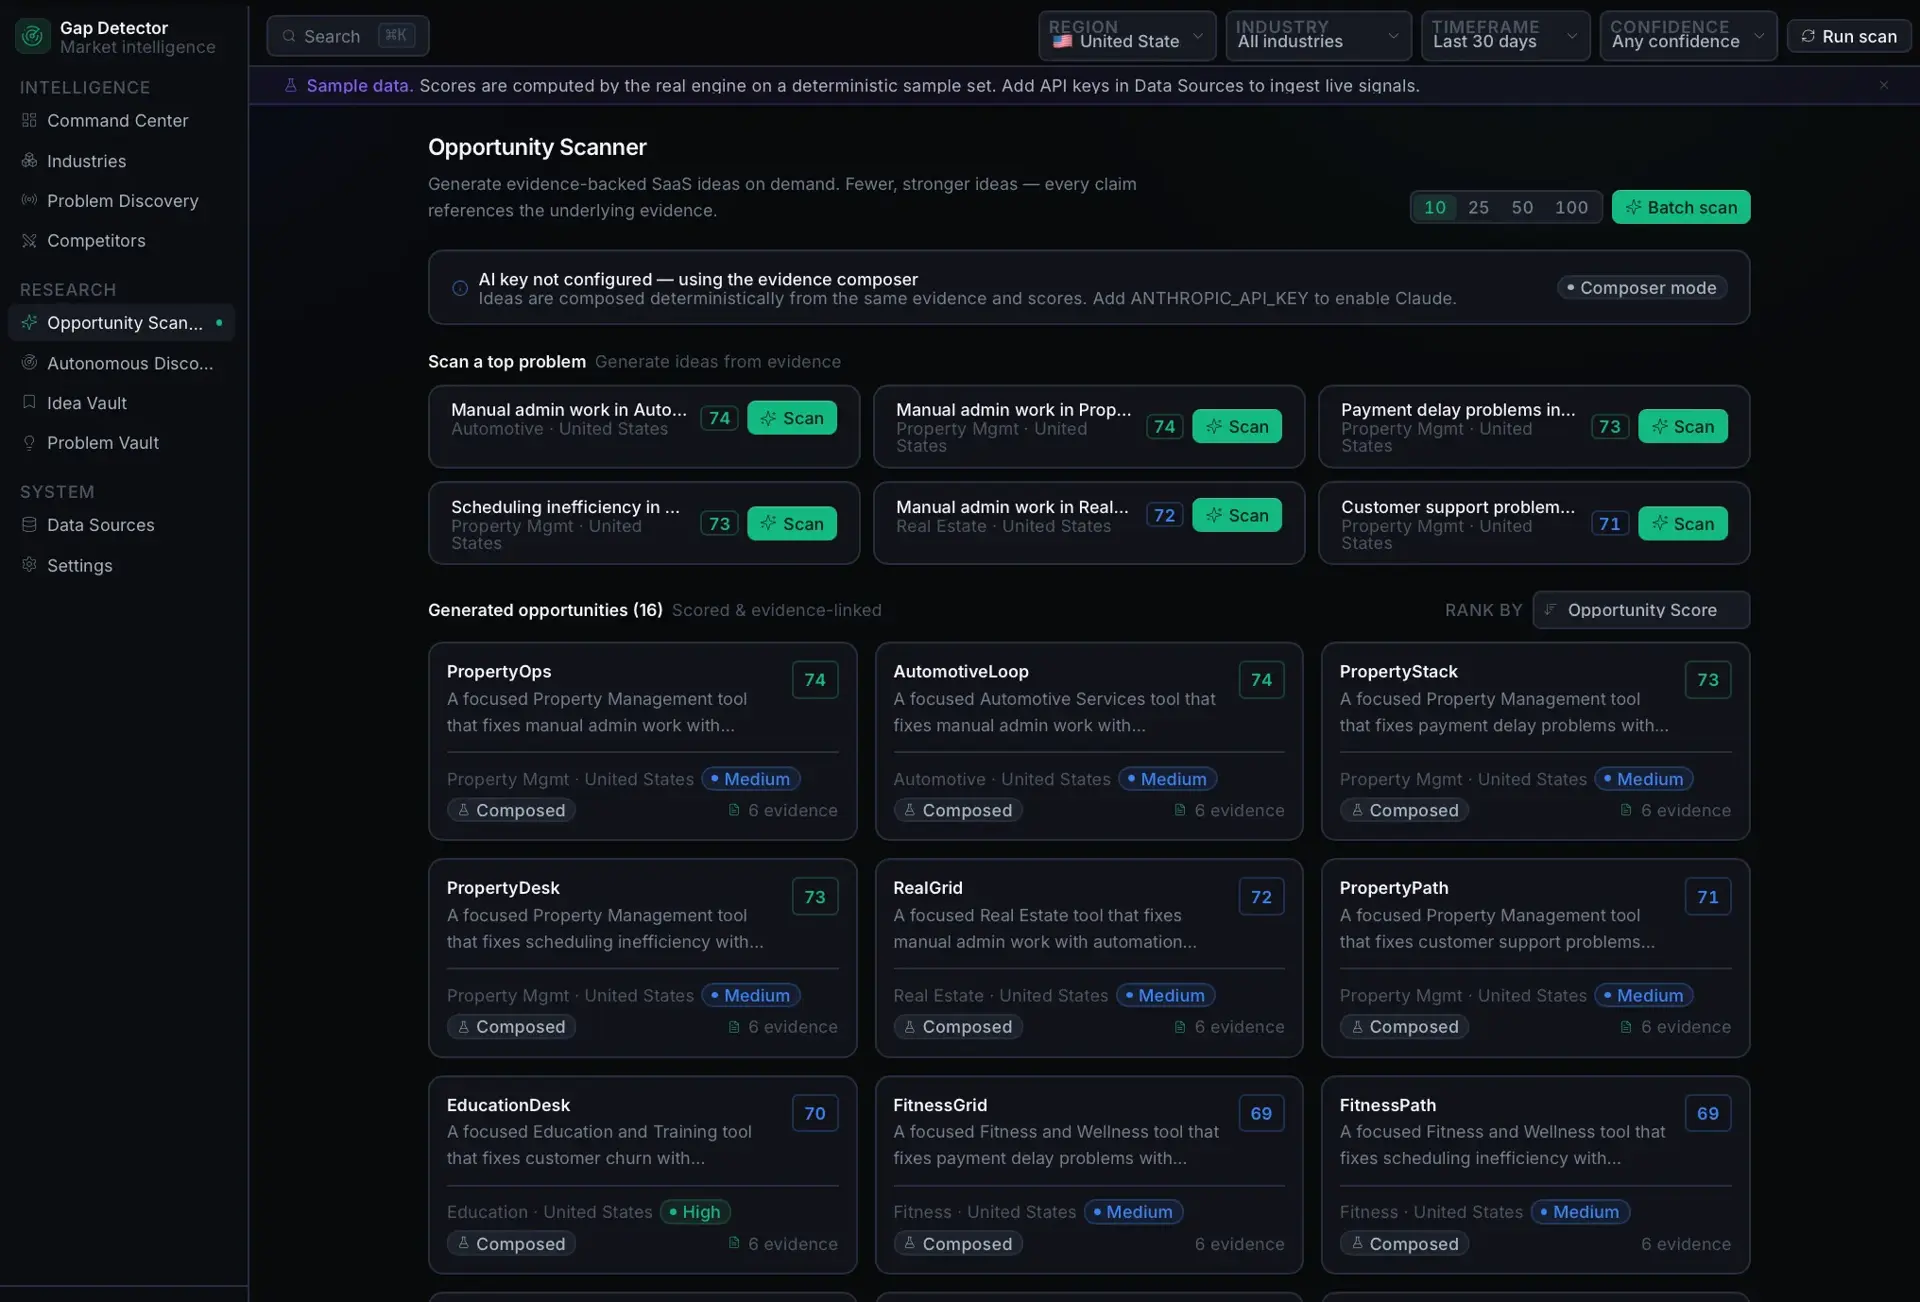Click the refresh icon on Run scan

click(1808, 36)
